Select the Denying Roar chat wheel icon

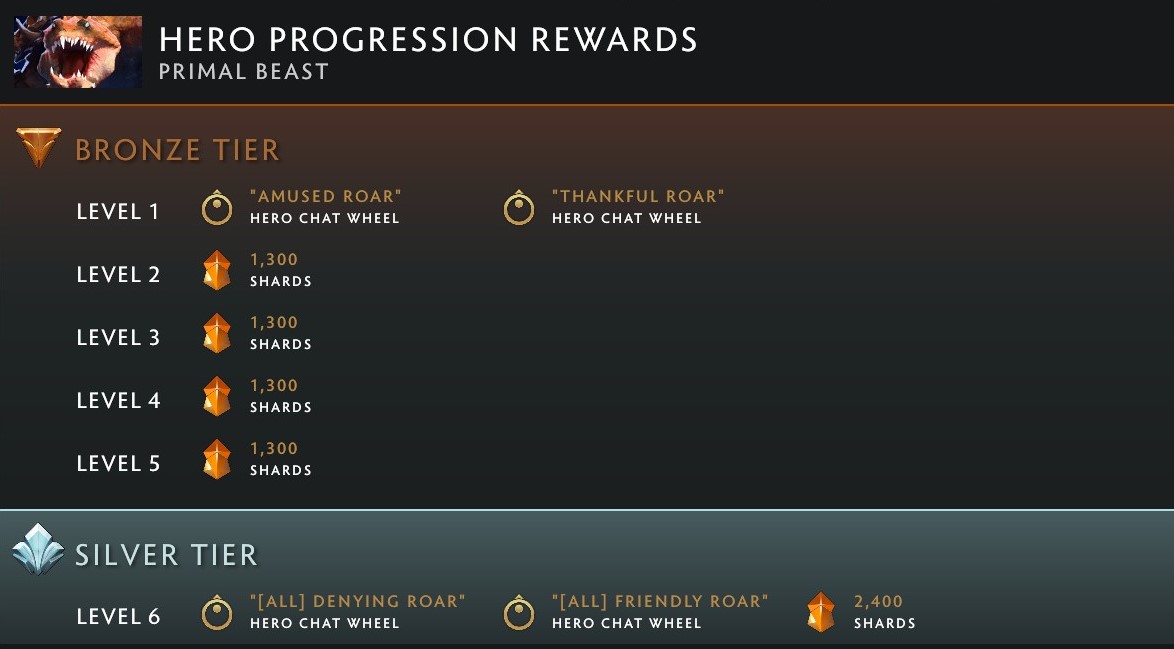click(x=217, y=613)
